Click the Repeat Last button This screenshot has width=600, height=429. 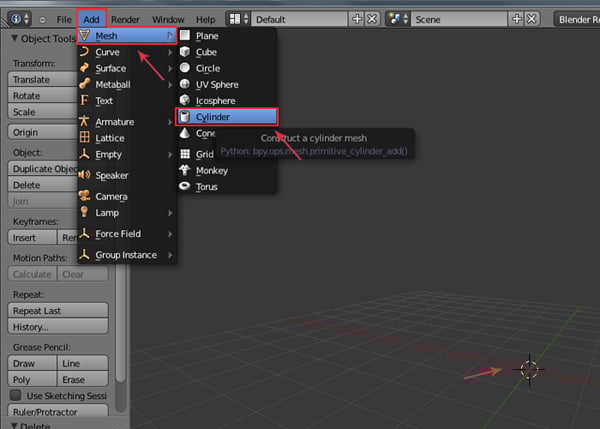click(58, 310)
